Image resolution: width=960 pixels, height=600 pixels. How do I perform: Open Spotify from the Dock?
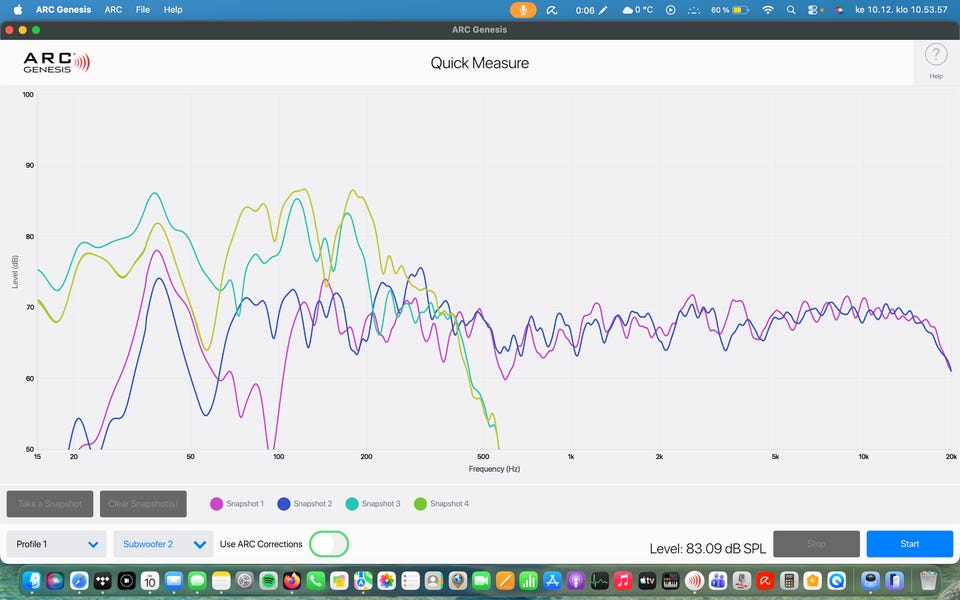click(268, 580)
